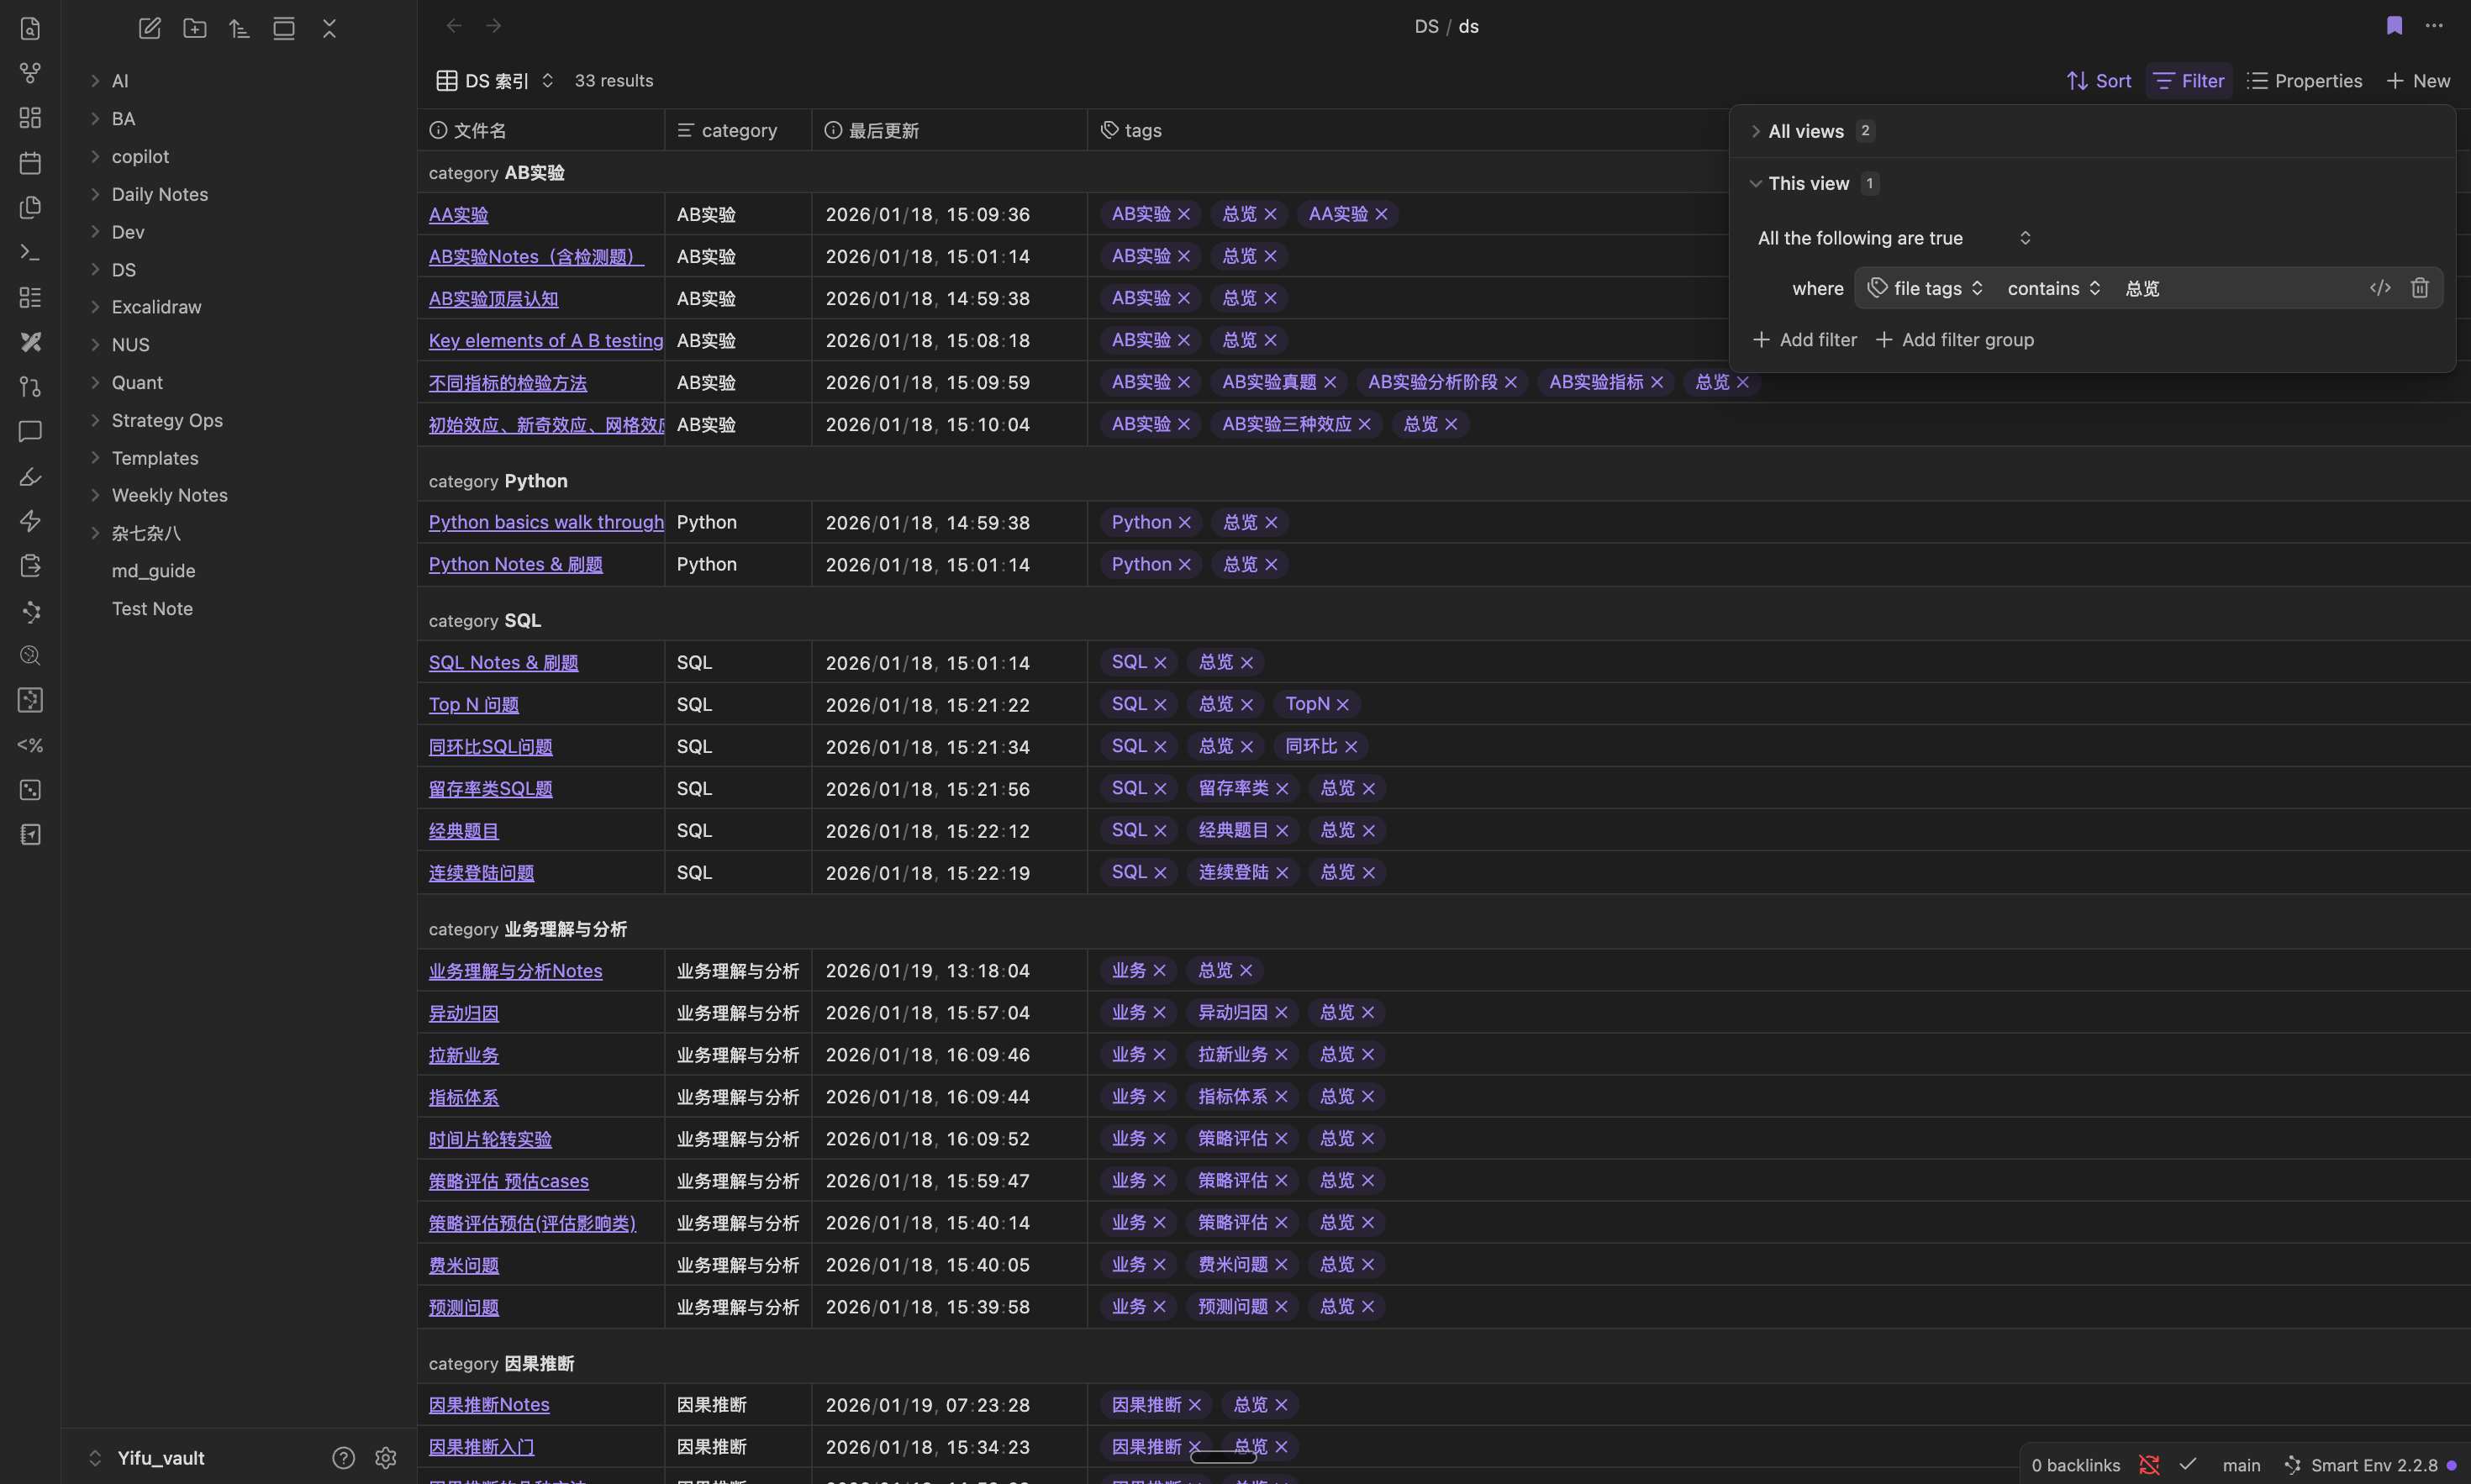
Task: Open graph view from left ribbon
Action: pyautogui.click(x=30, y=73)
